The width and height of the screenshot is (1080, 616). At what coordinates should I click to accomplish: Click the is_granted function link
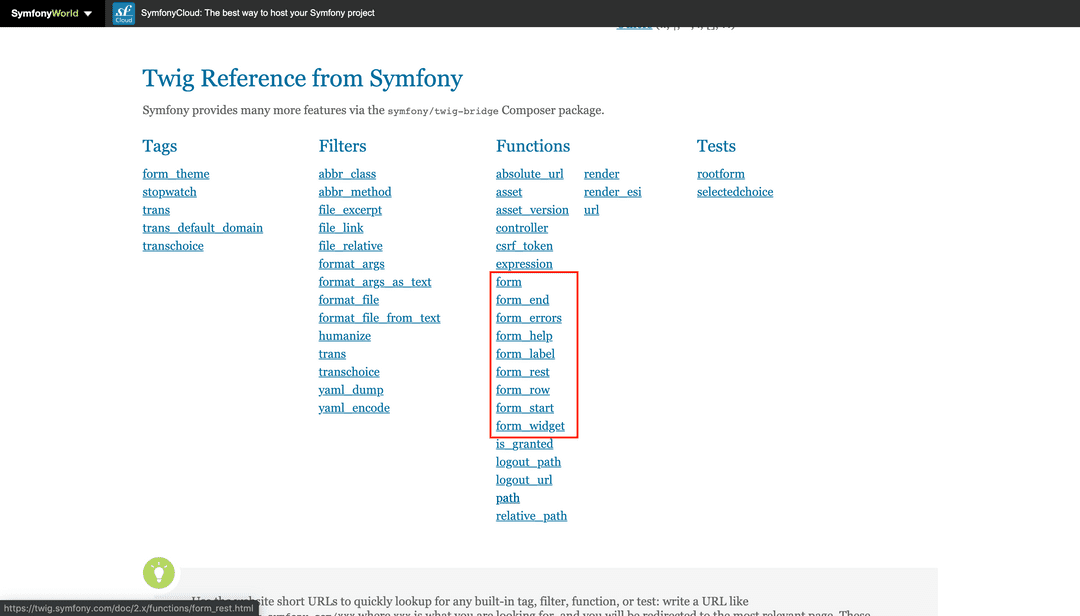(x=524, y=443)
